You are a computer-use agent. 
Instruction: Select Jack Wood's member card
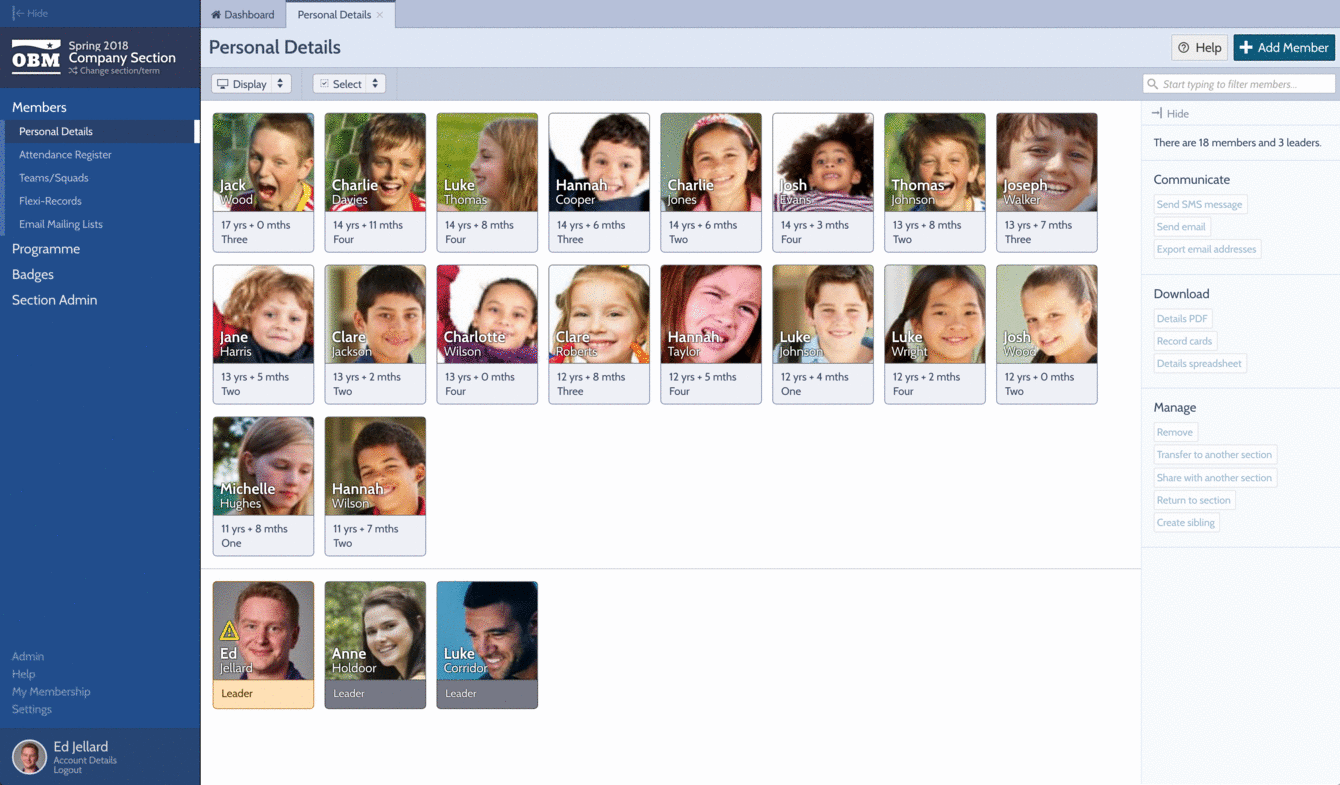point(263,182)
